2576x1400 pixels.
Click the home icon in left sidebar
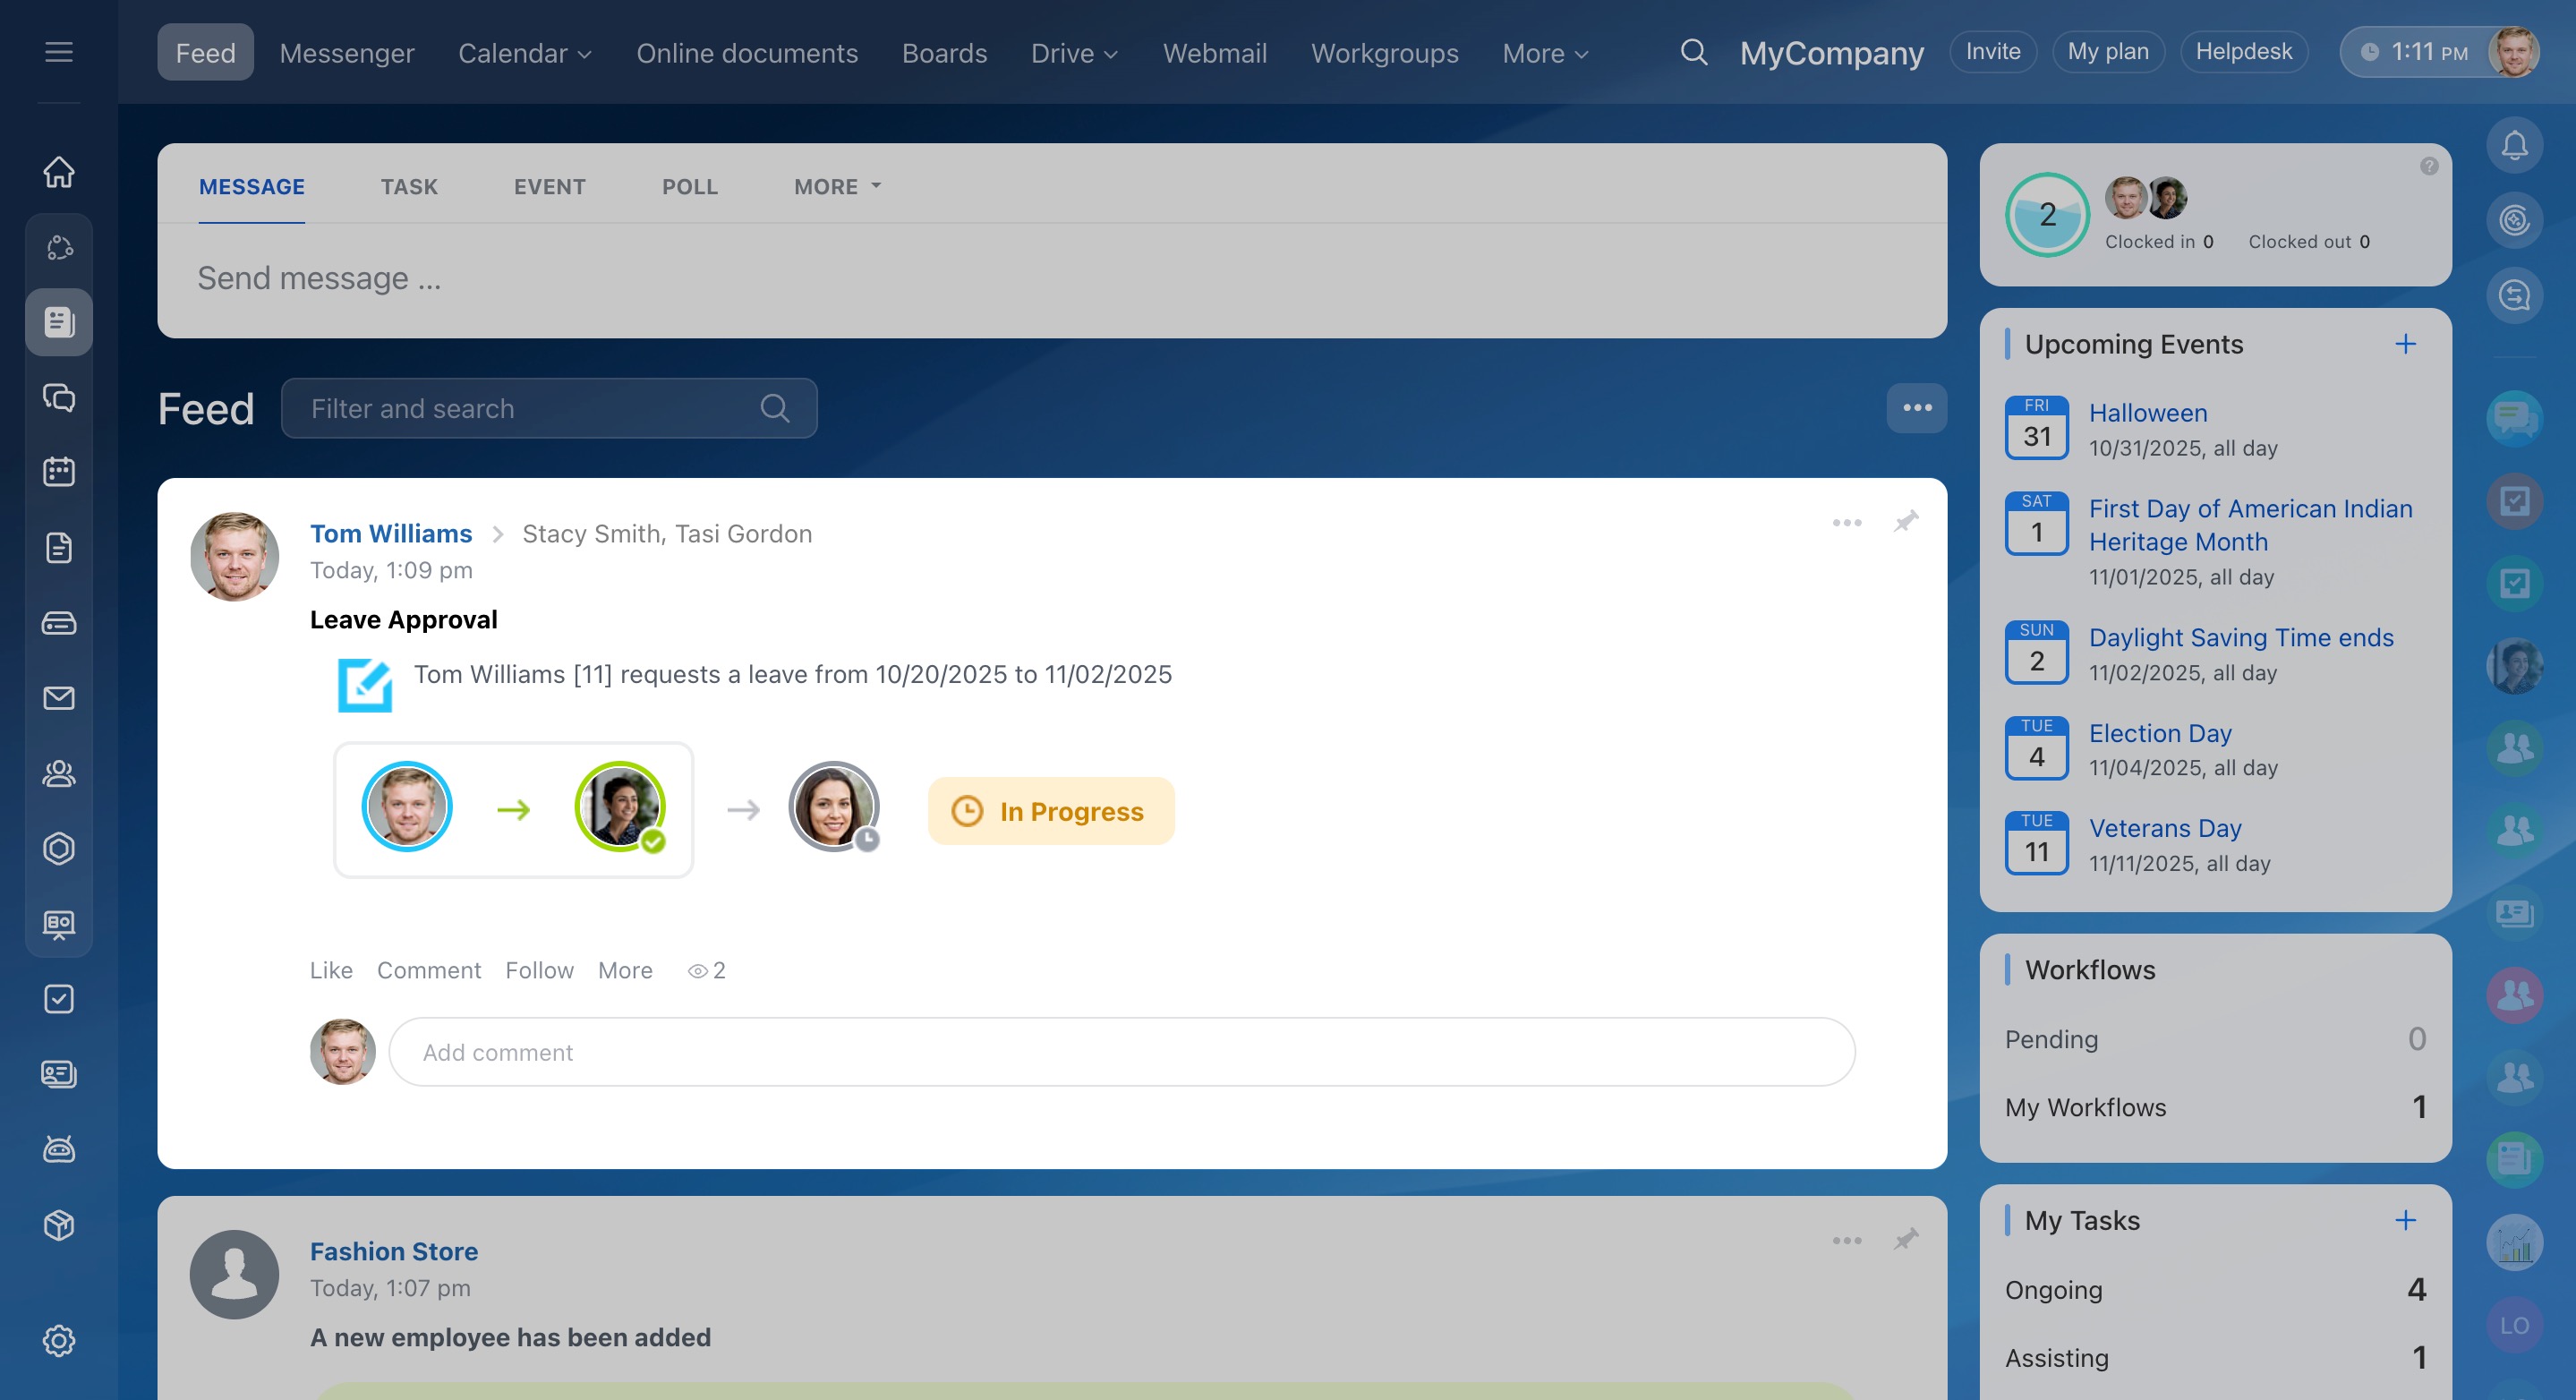pos(59,172)
